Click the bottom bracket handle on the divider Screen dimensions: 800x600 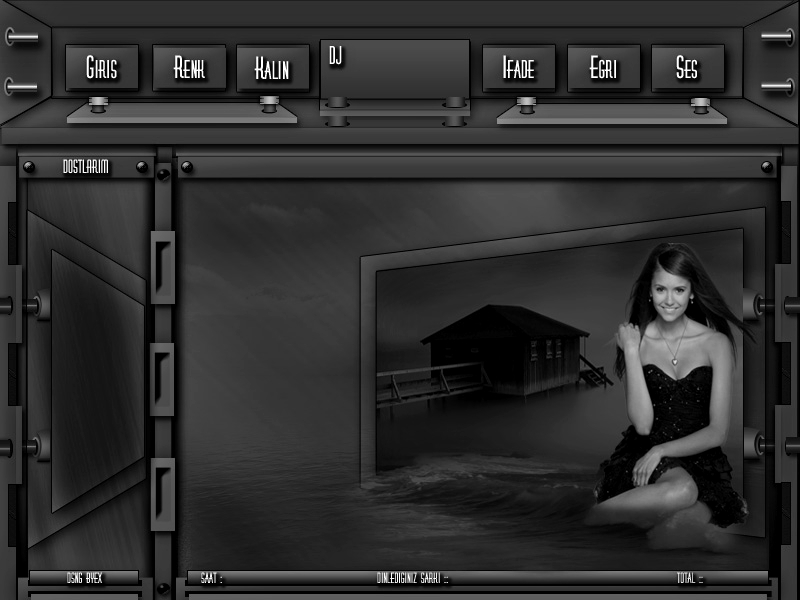coord(163,494)
